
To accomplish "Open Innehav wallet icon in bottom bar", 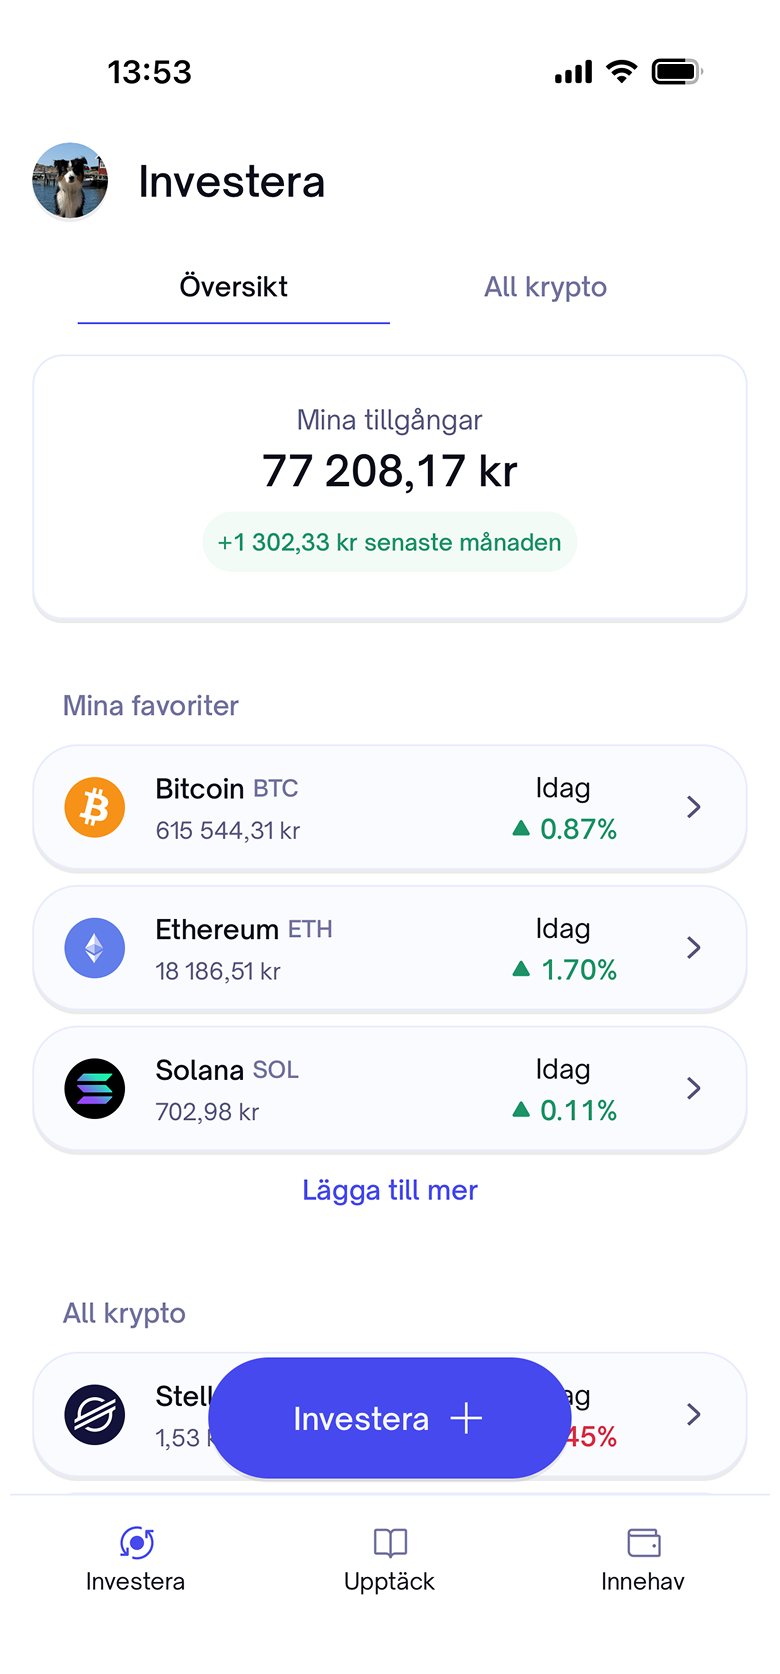I will click(x=644, y=1543).
